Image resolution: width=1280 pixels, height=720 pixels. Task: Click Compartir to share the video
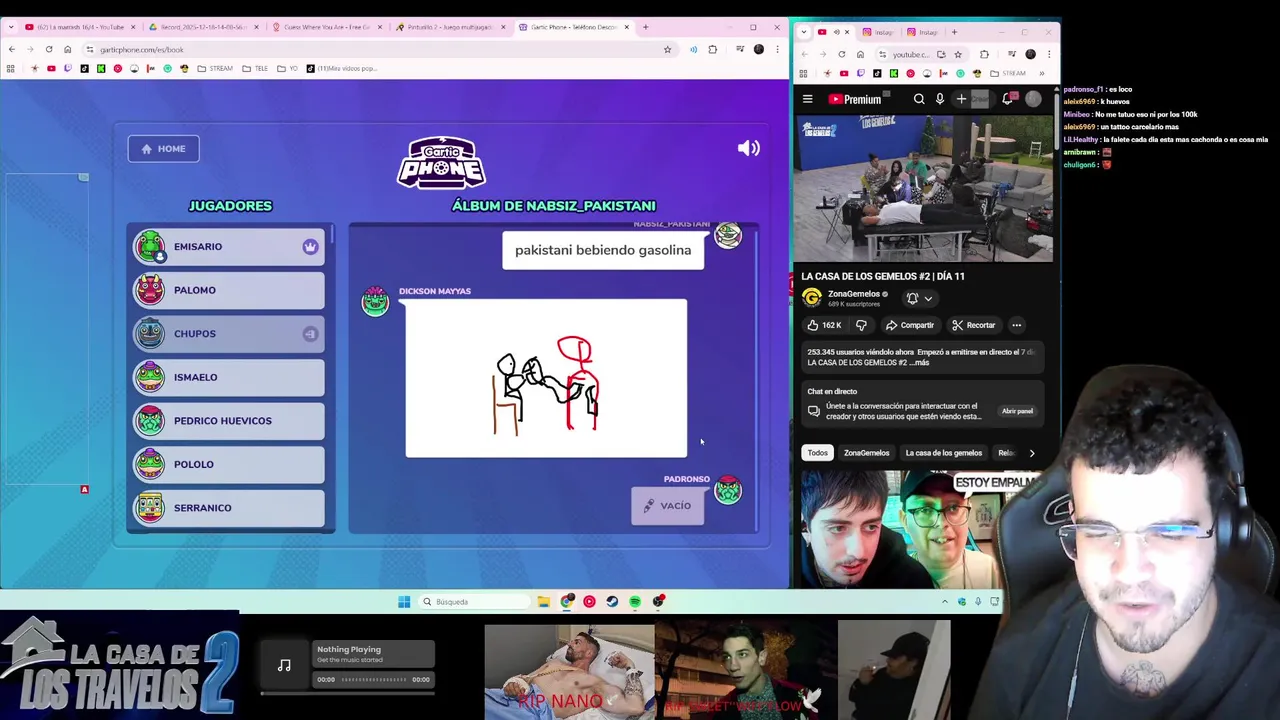909,325
